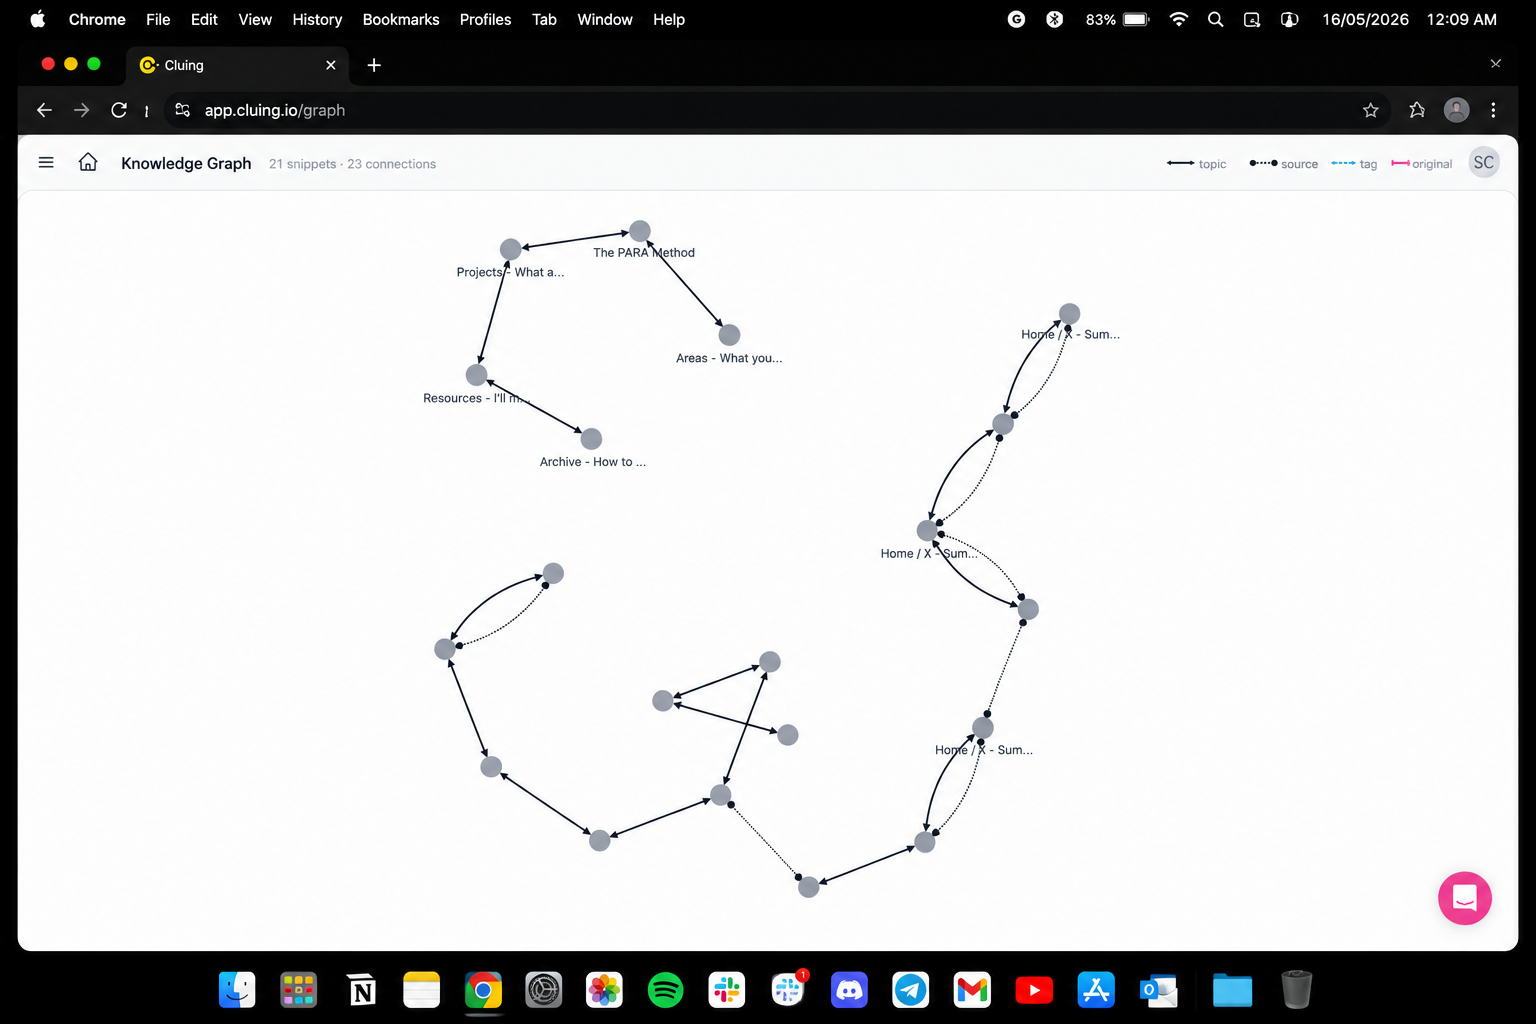Open the Apple menu
Screen dimensions: 1536x1024
(x=38, y=19)
